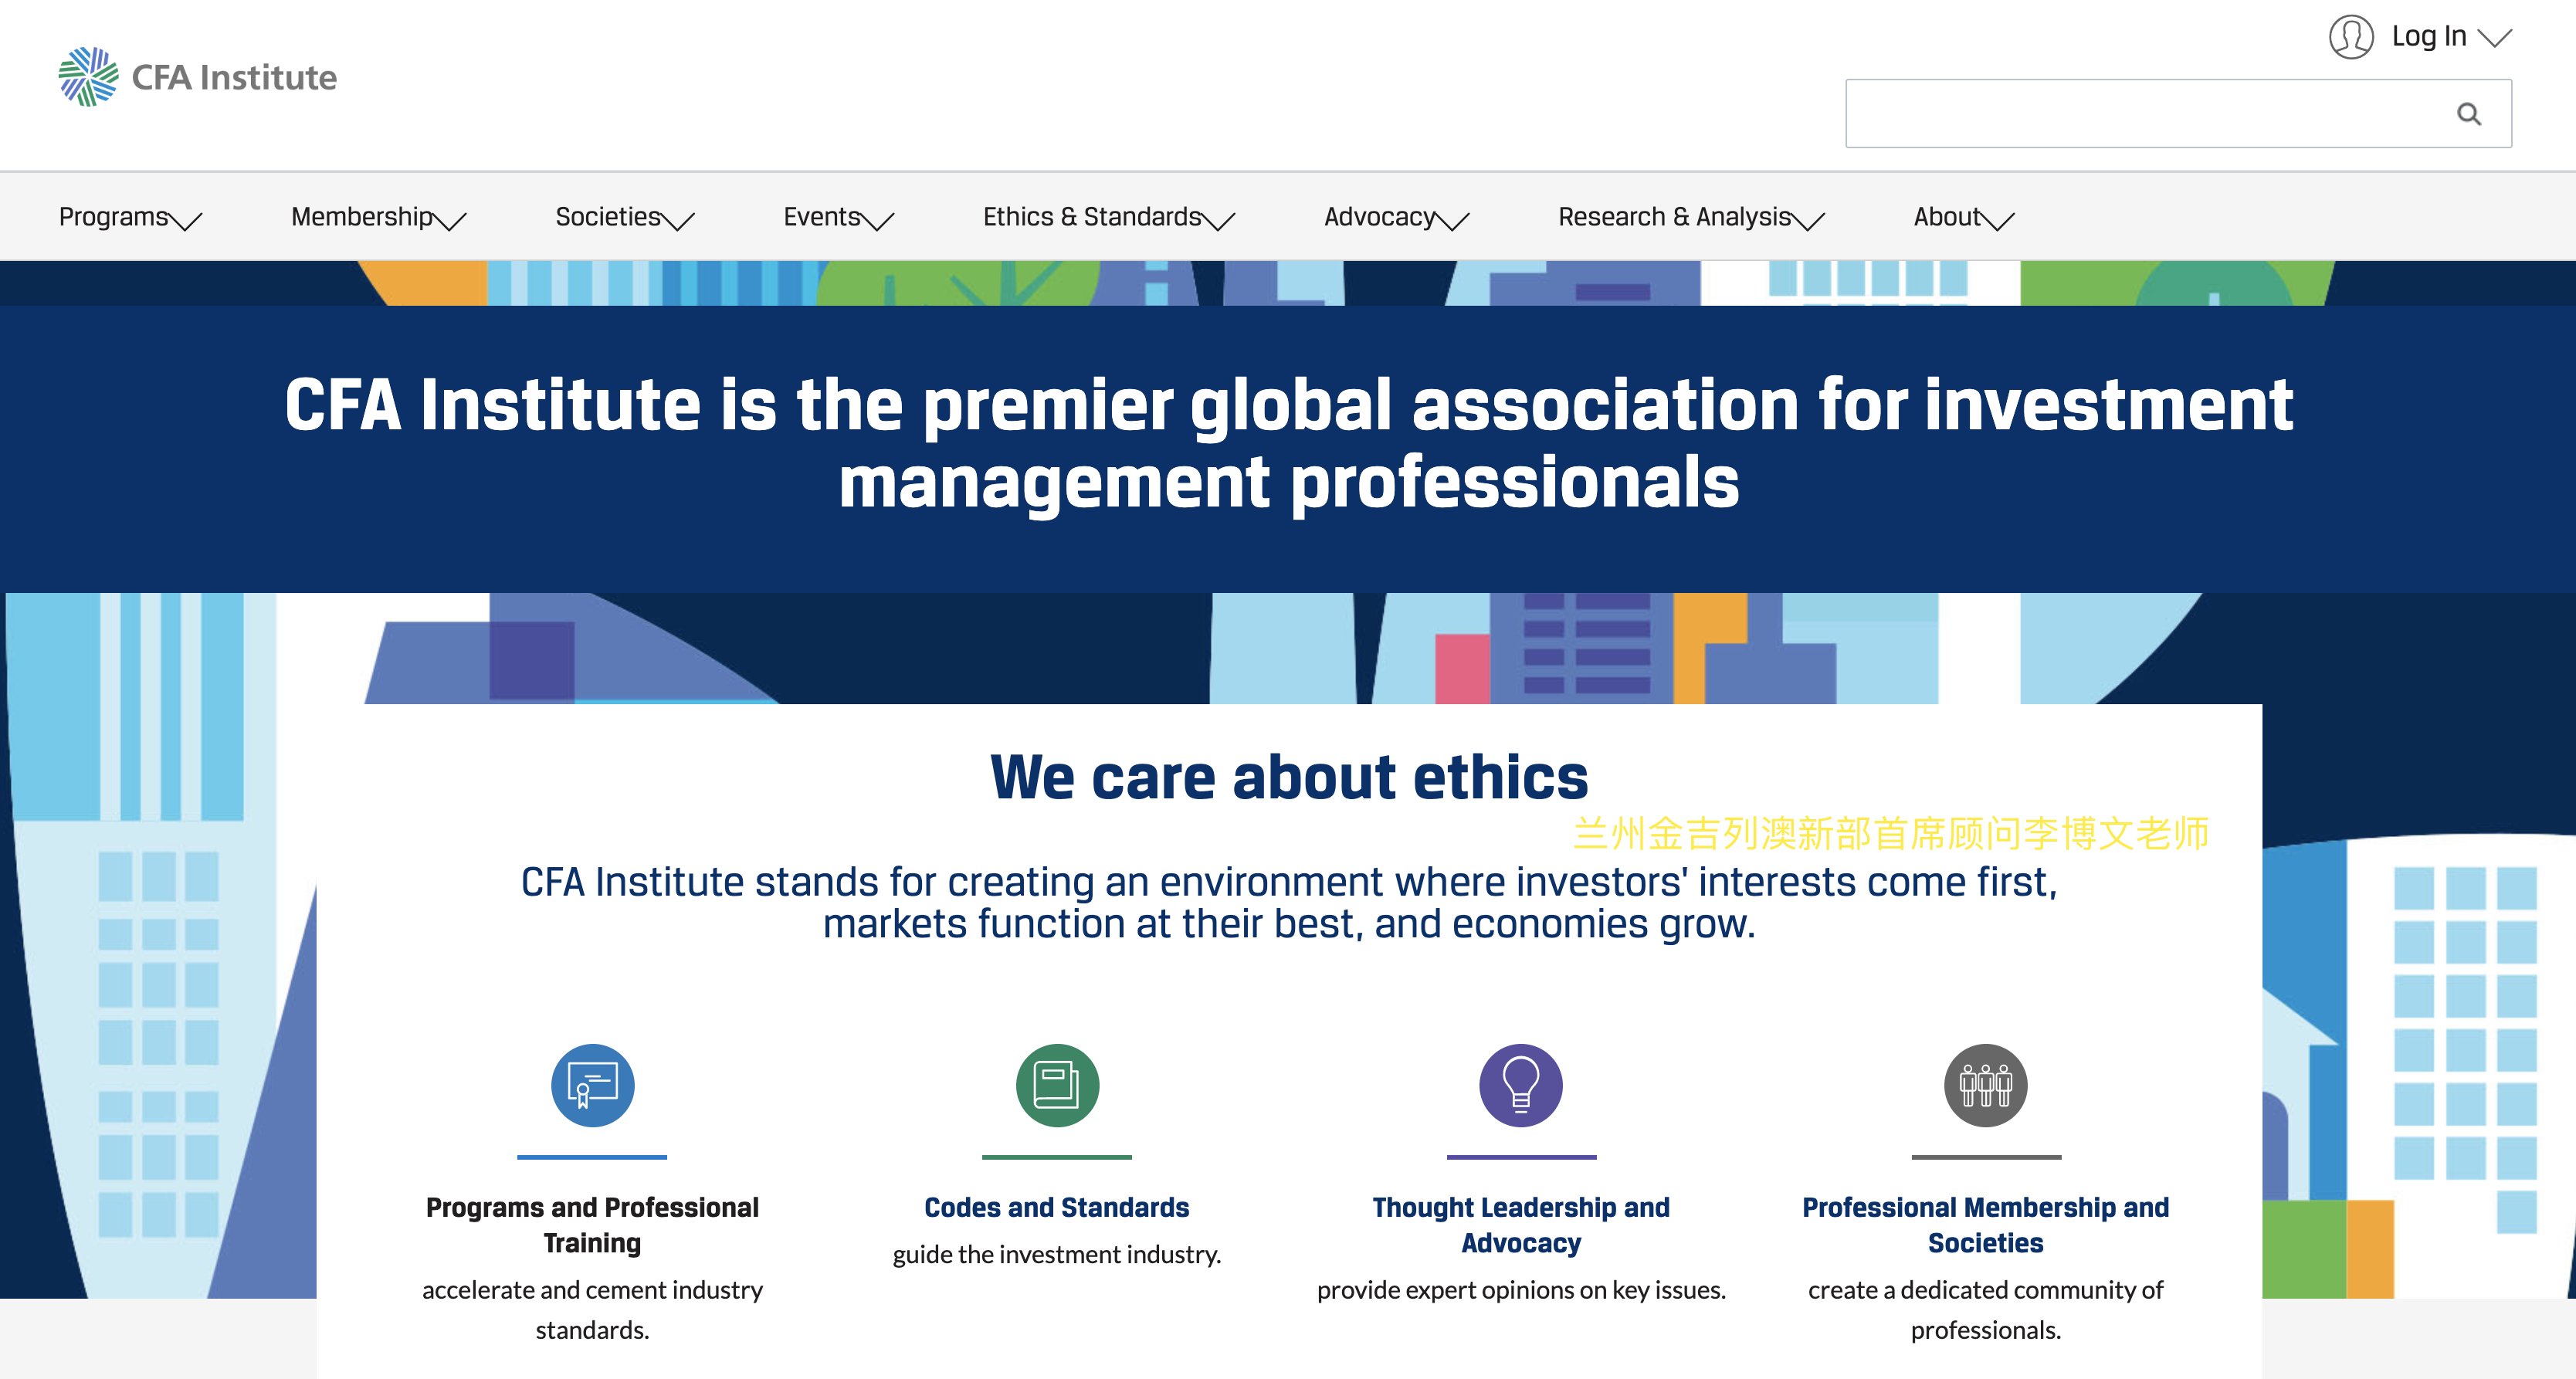Image resolution: width=2576 pixels, height=1379 pixels.
Task: Expand the Log In dropdown arrow
Action: pos(2495,38)
